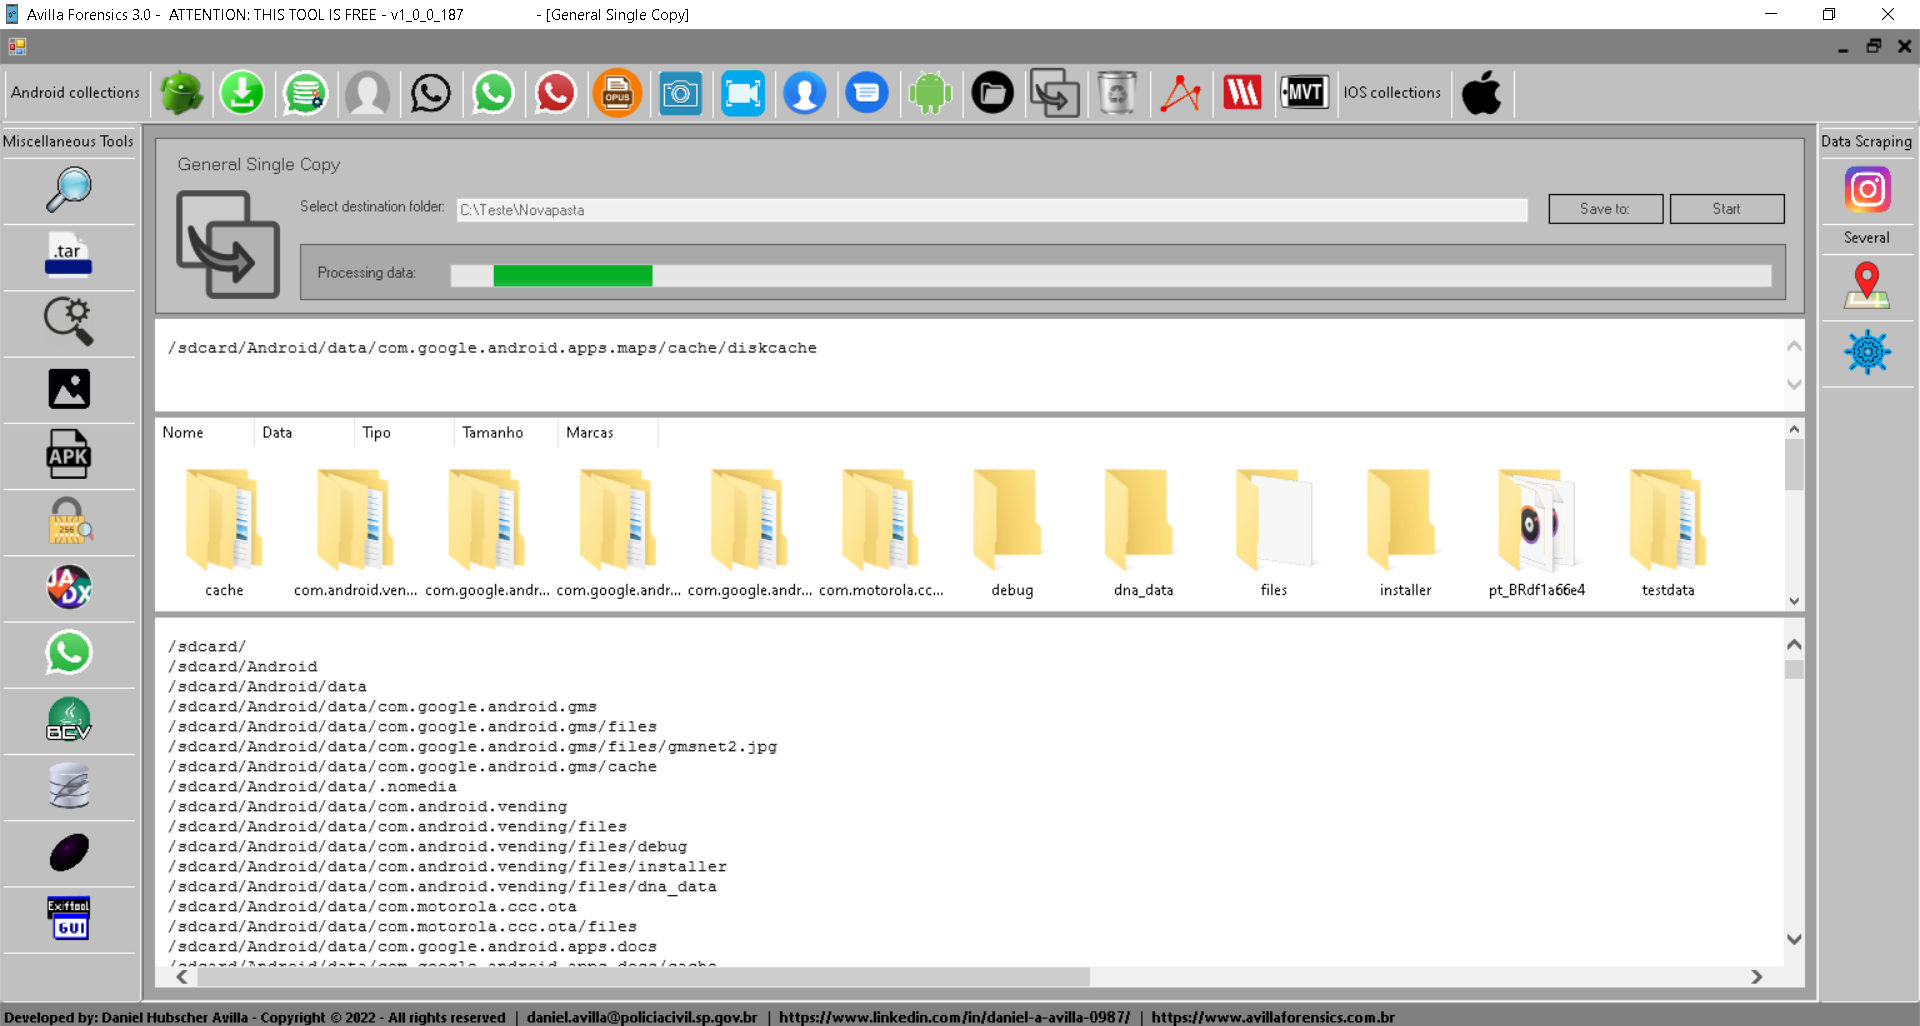
Task: Open the image viewer tool icon
Action: (69, 389)
